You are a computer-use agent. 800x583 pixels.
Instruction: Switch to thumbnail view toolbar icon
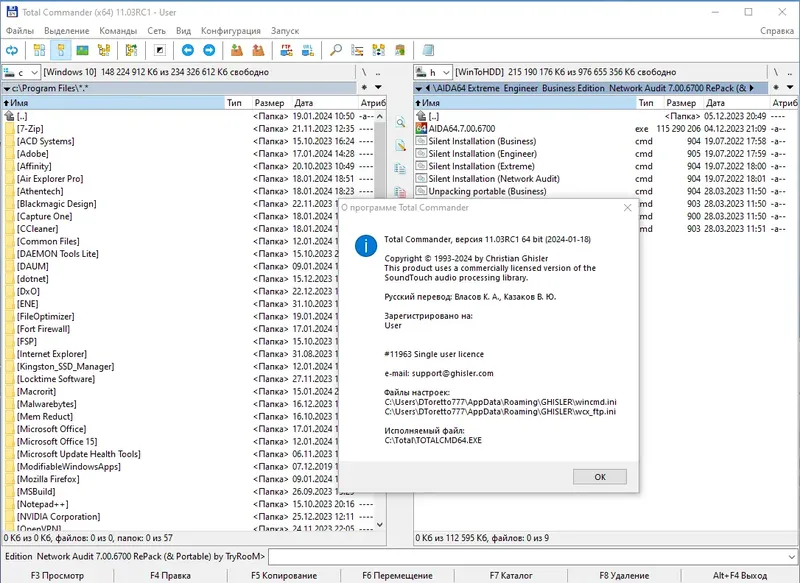click(x=82, y=50)
